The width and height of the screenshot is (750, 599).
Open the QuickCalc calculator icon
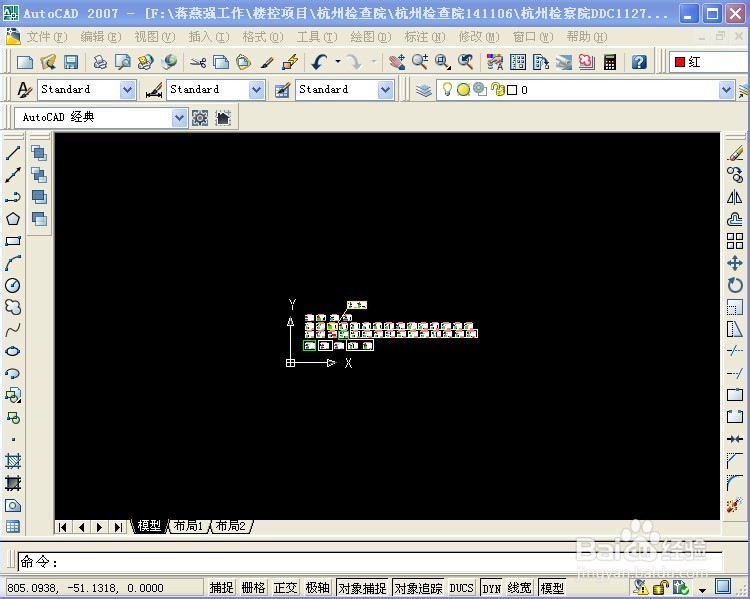610,62
